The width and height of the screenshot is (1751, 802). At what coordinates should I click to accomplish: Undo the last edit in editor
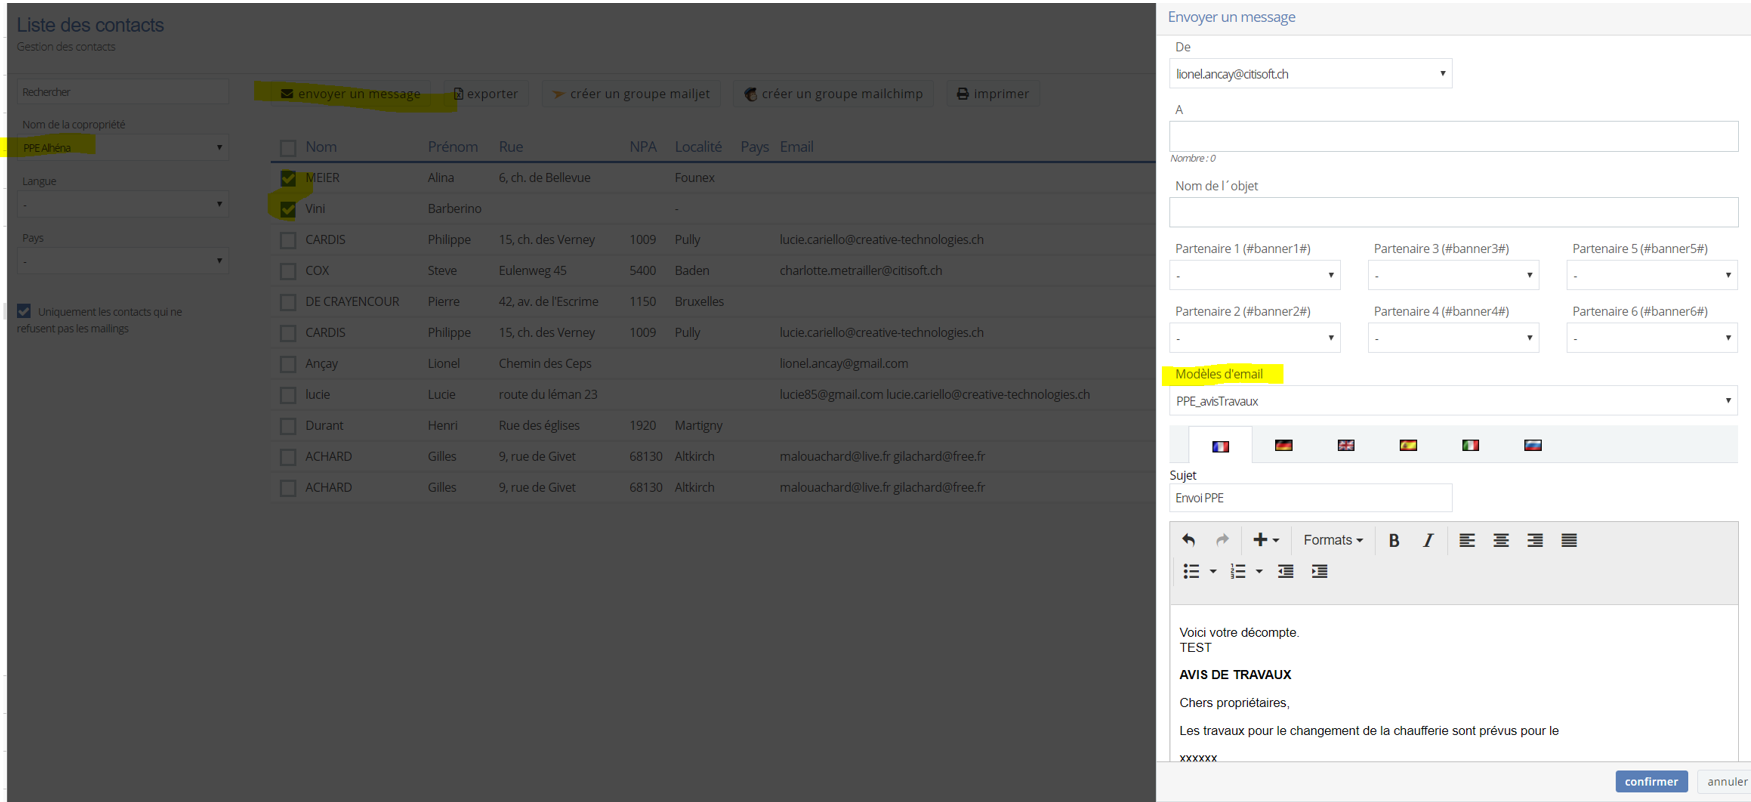click(1188, 540)
